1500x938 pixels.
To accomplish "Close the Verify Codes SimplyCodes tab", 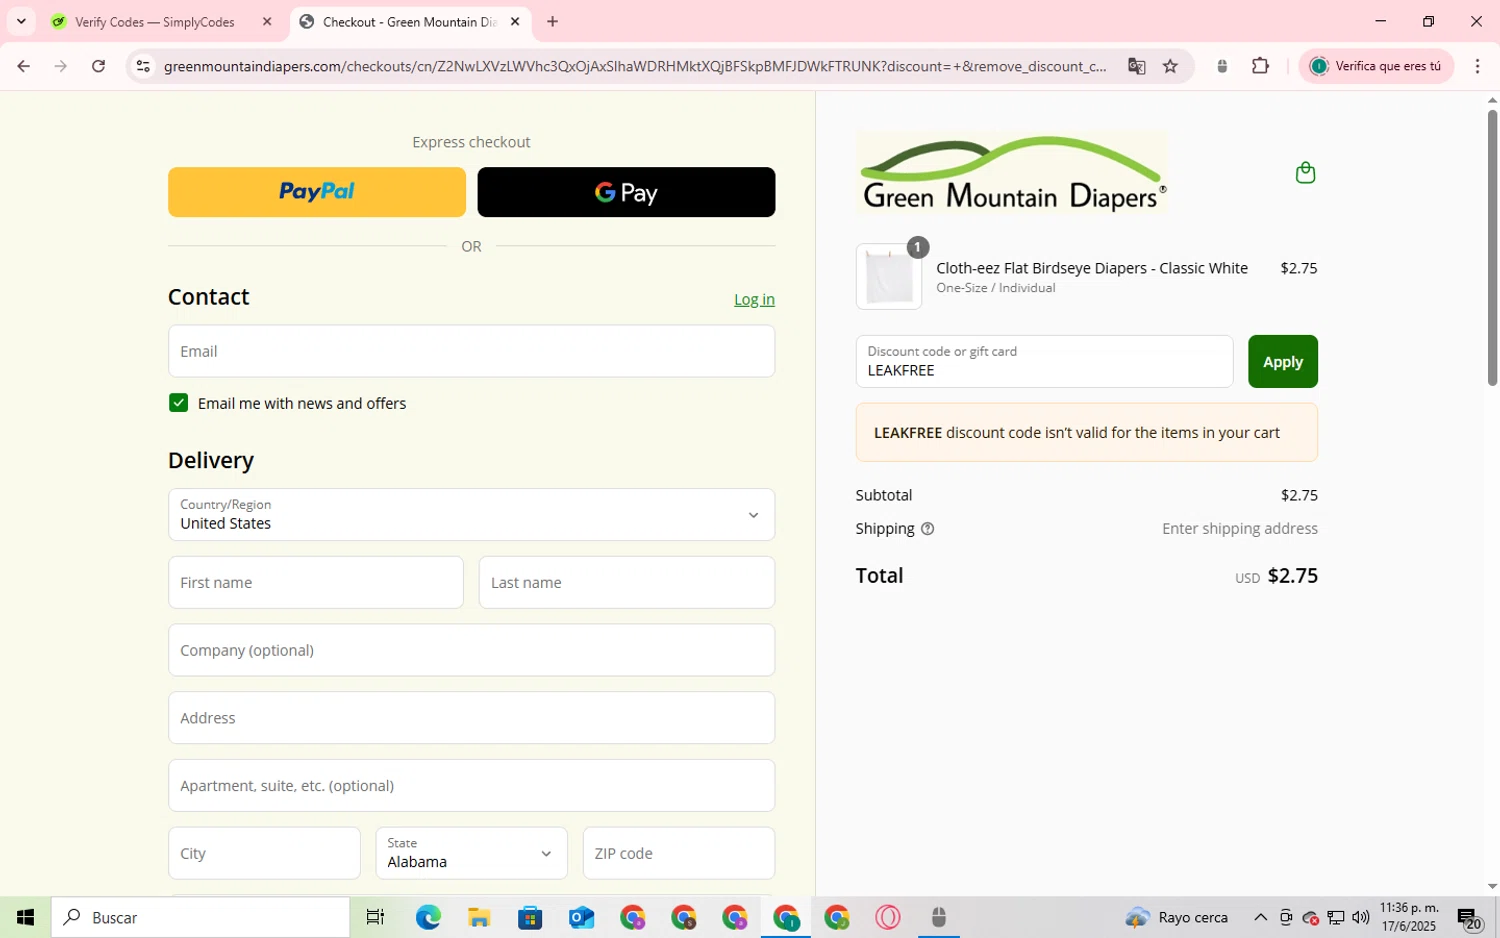I will click(267, 22).
